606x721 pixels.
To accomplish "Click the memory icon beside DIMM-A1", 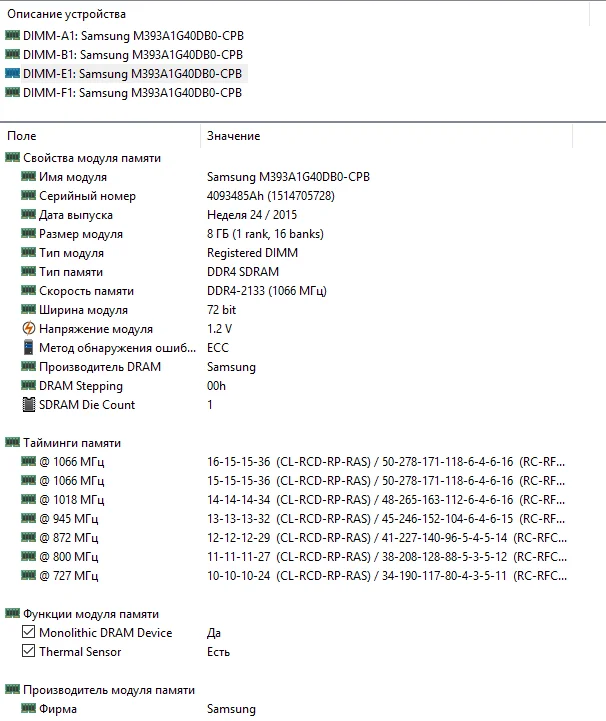I will (12, 35).
